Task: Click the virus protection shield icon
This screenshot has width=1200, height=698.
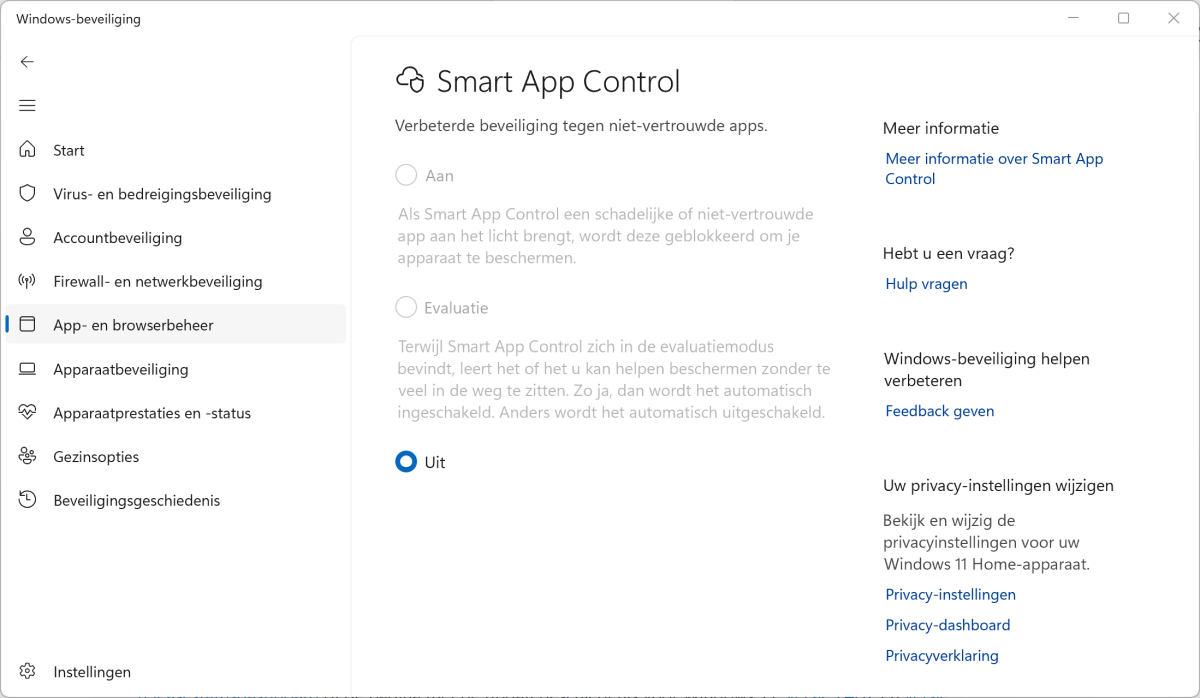Action: click(28, 194)
